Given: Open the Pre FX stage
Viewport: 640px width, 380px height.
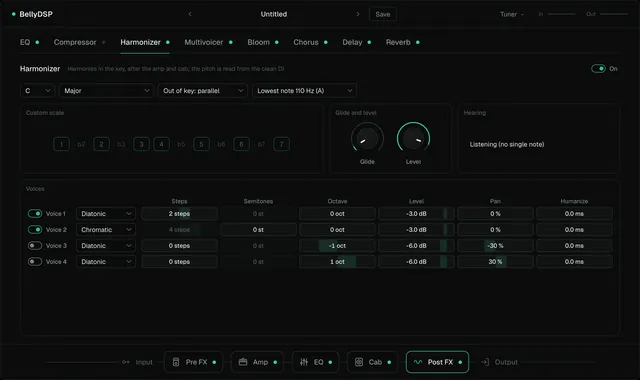Looking at the screenshot, I should pos(193,362).
